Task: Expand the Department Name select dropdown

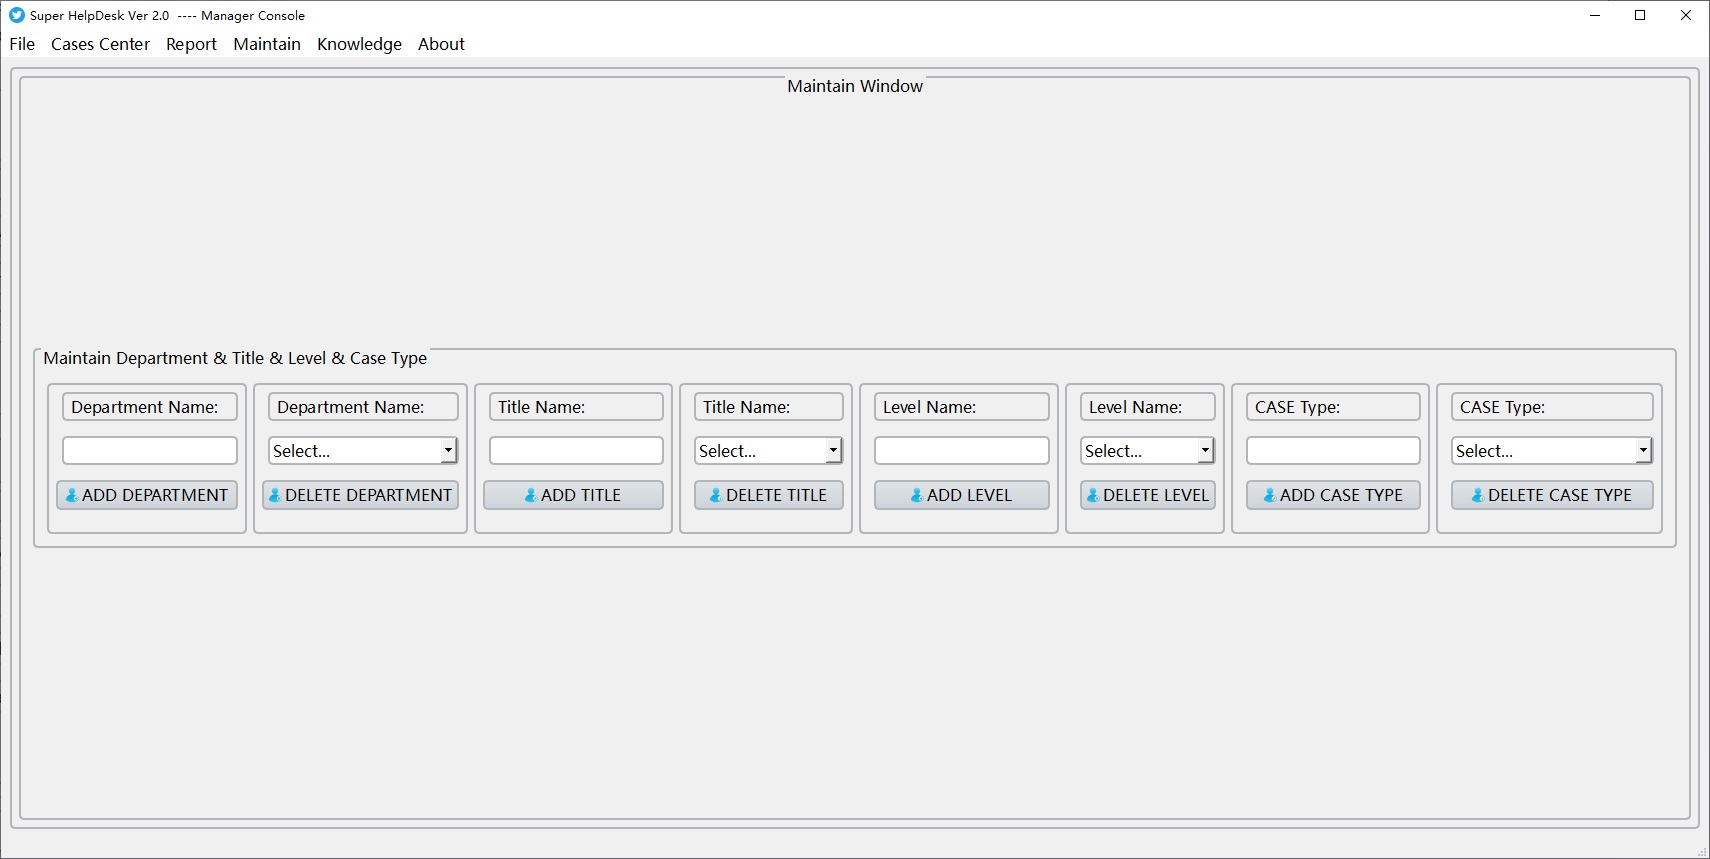Action: [362, 451]
